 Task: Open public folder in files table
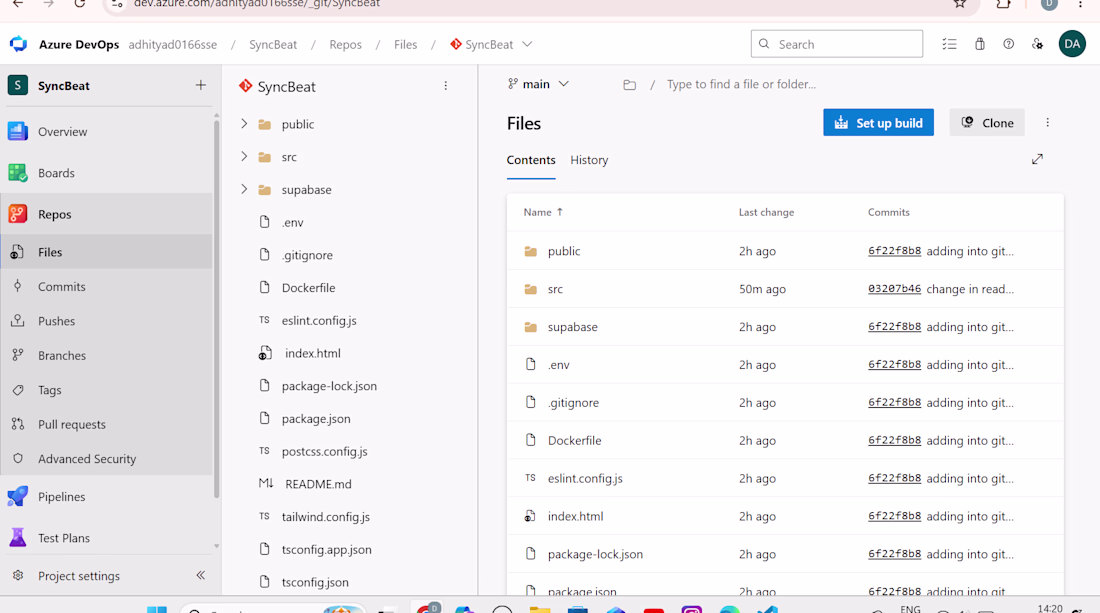564,251
